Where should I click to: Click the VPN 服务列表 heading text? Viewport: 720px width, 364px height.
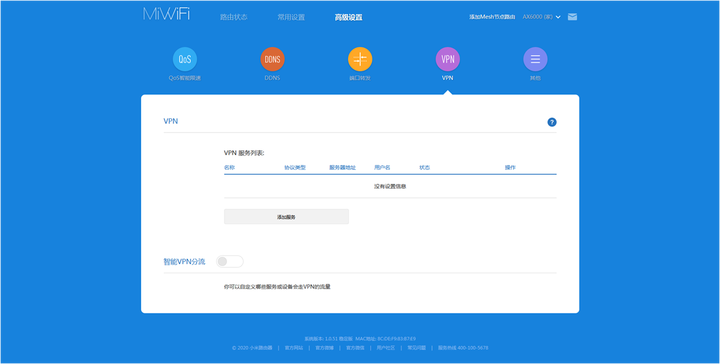point(244,153)
